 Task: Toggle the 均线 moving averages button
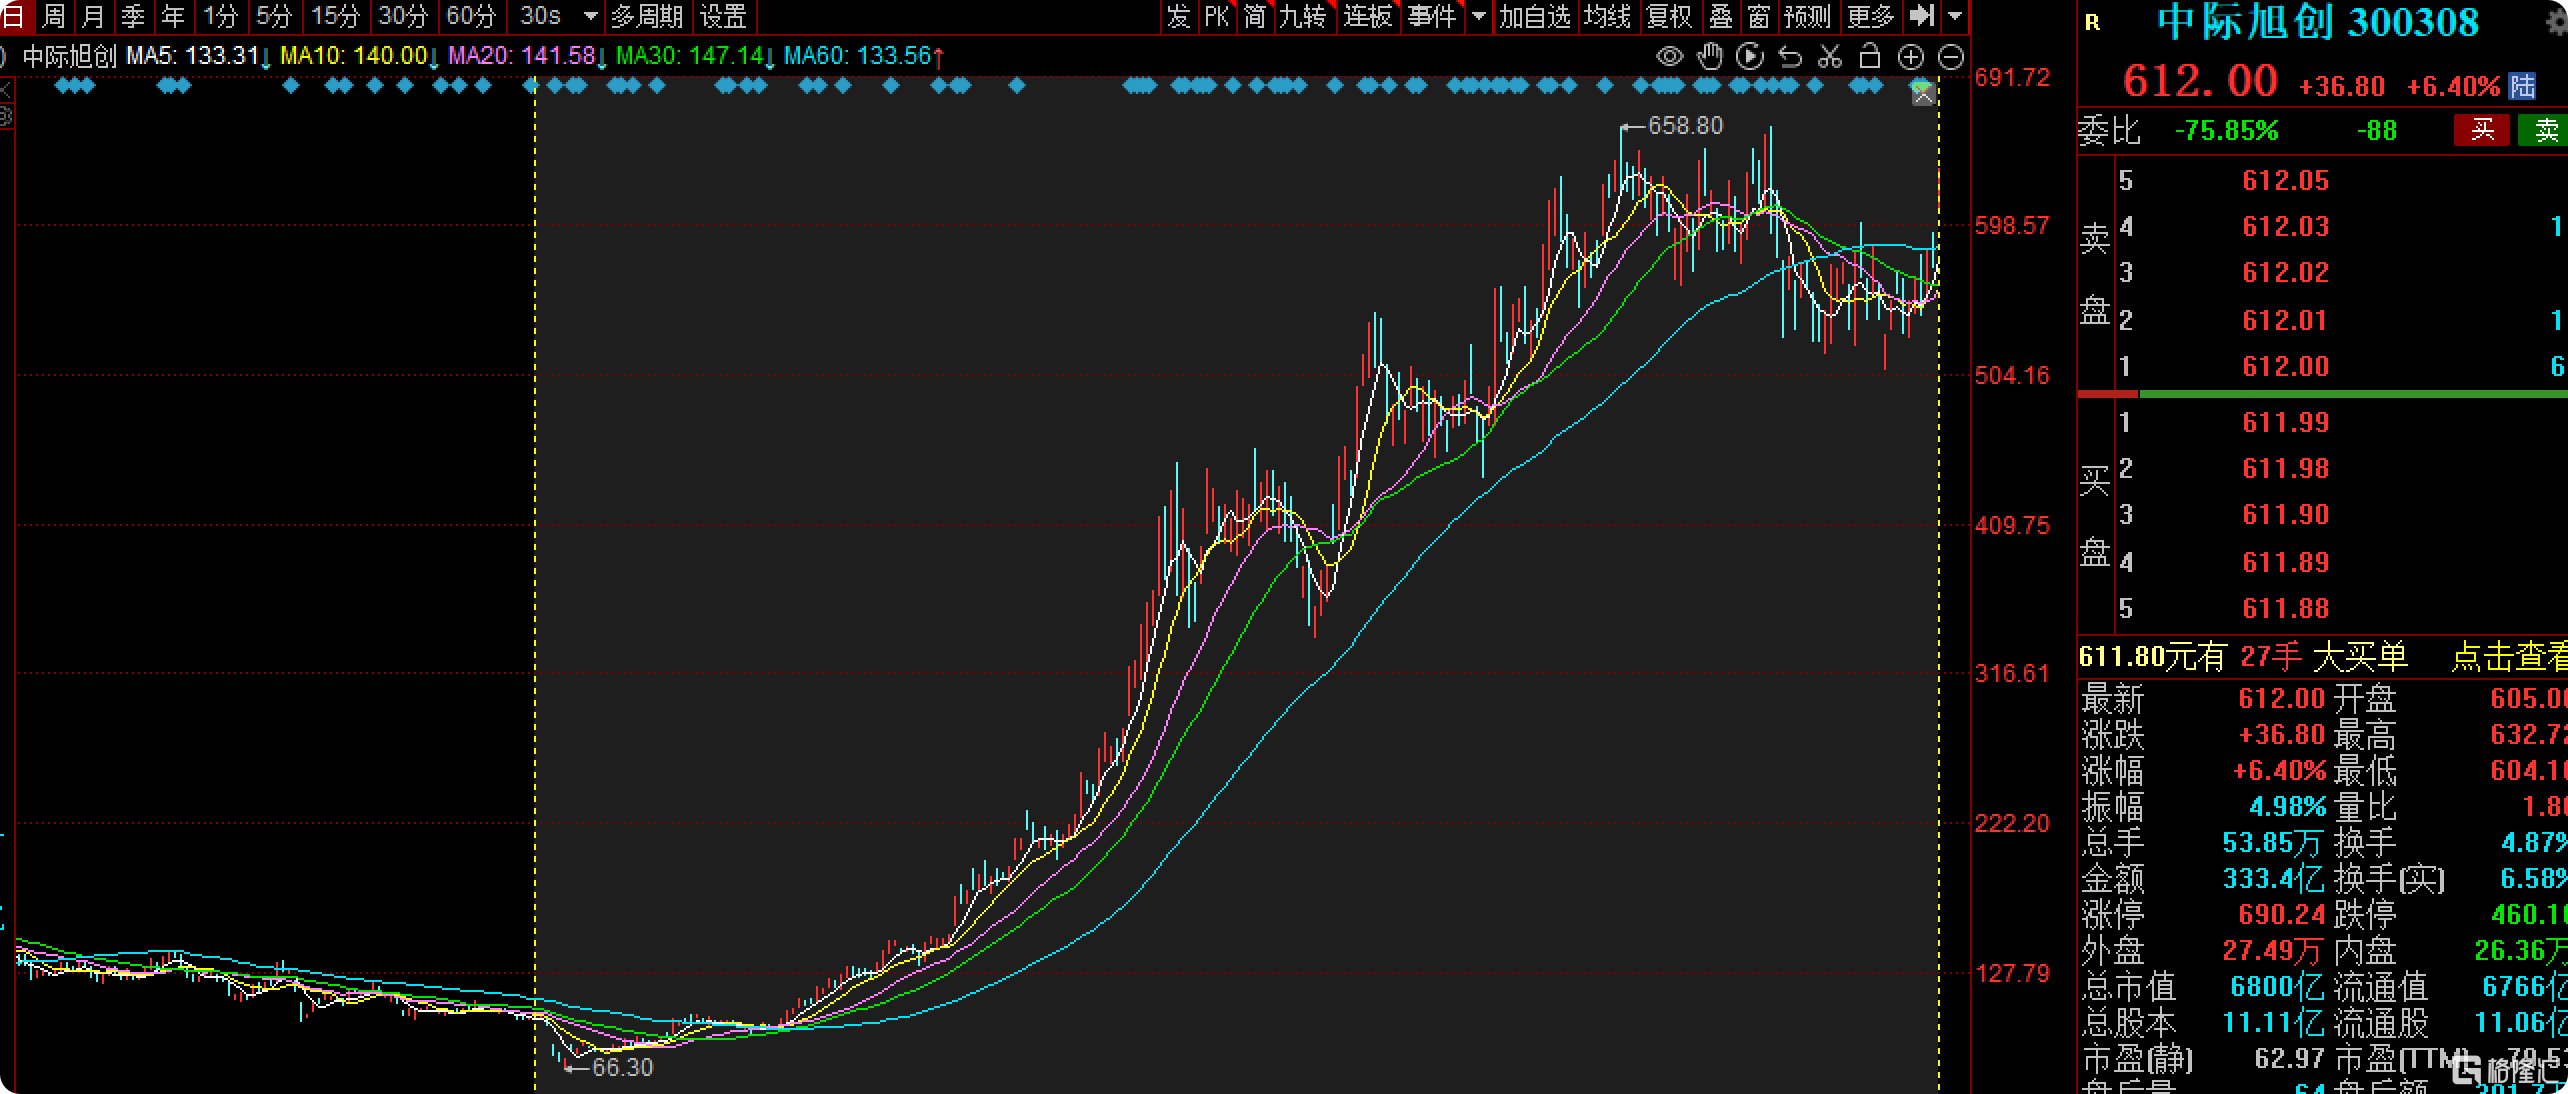[x=1607, y=16]
